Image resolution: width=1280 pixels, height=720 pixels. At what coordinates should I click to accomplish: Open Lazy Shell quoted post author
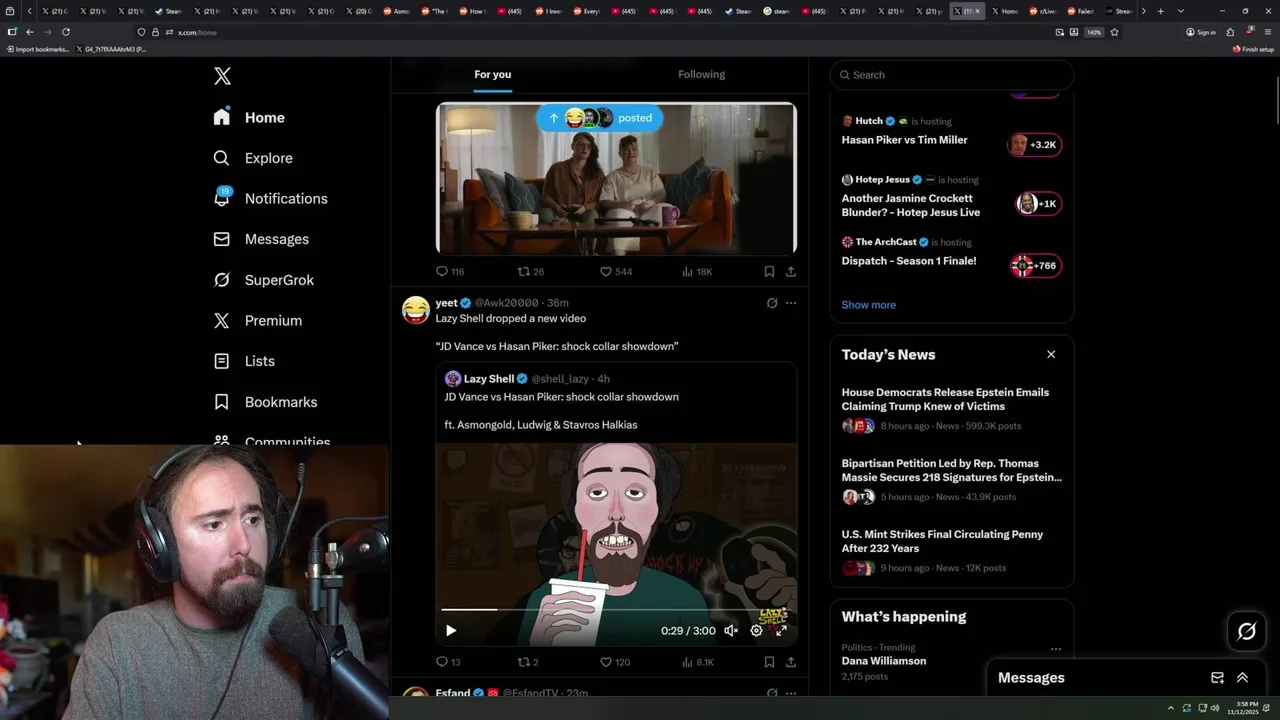pyautogui.click(x=488, y=379)
